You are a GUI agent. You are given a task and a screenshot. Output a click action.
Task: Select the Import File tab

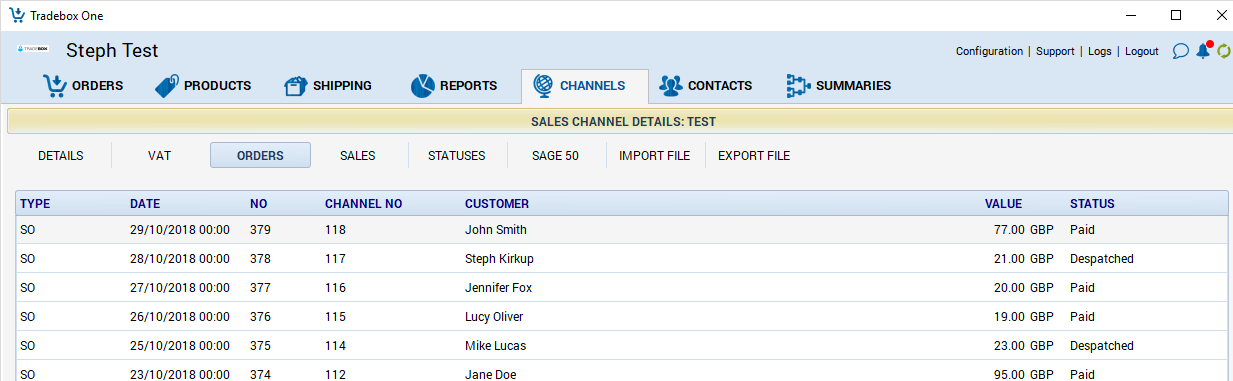[x=655, y=156]
